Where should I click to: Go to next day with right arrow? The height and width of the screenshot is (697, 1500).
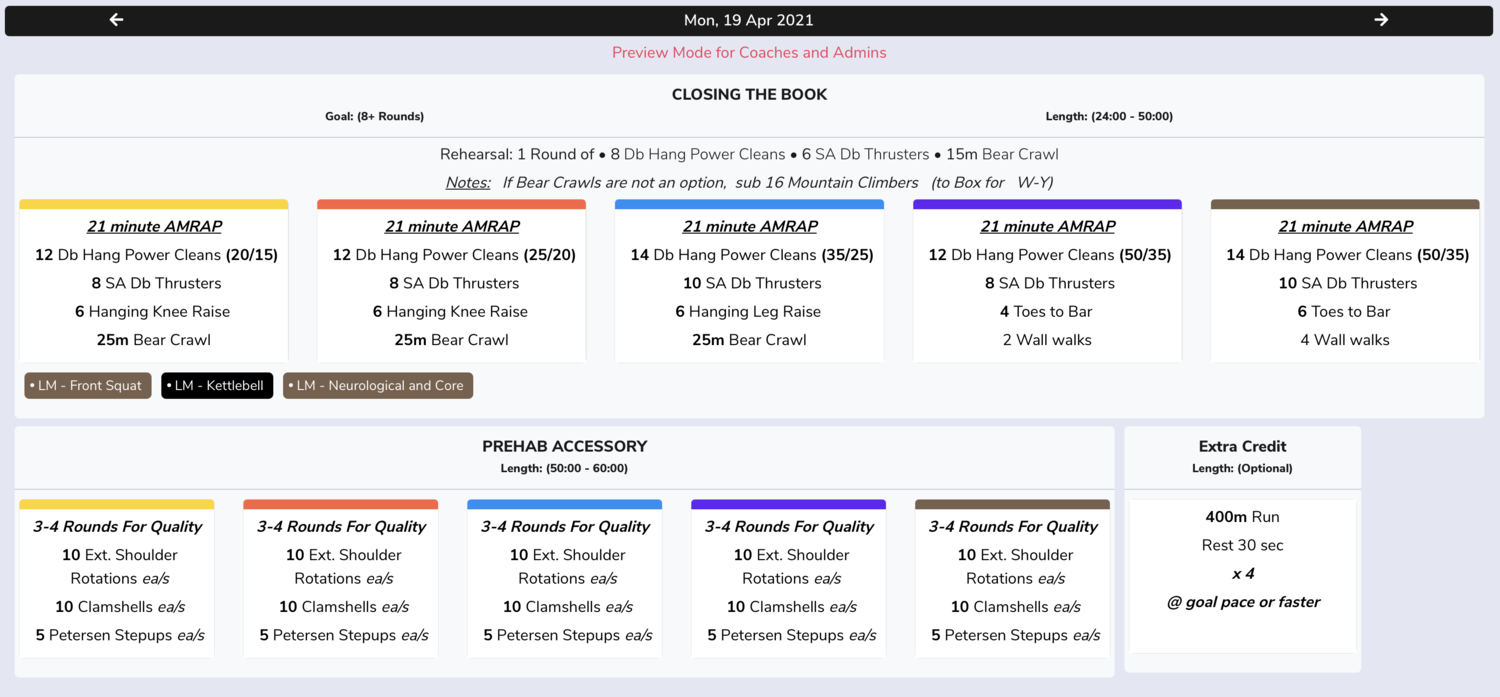point(1381,20)
